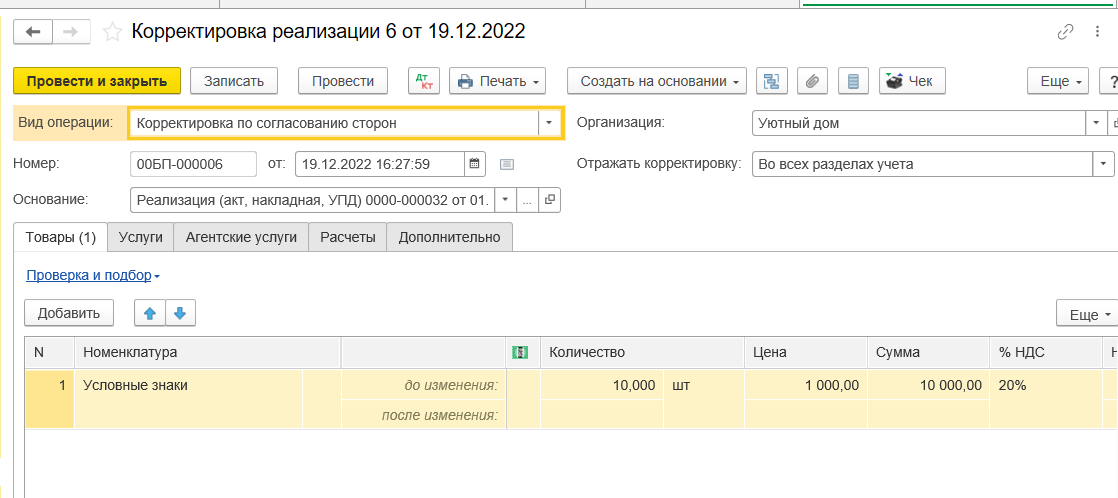Expand Вид операции dropdown list
This screenshot has width=1118, height=498.
[x=549, y=123]
